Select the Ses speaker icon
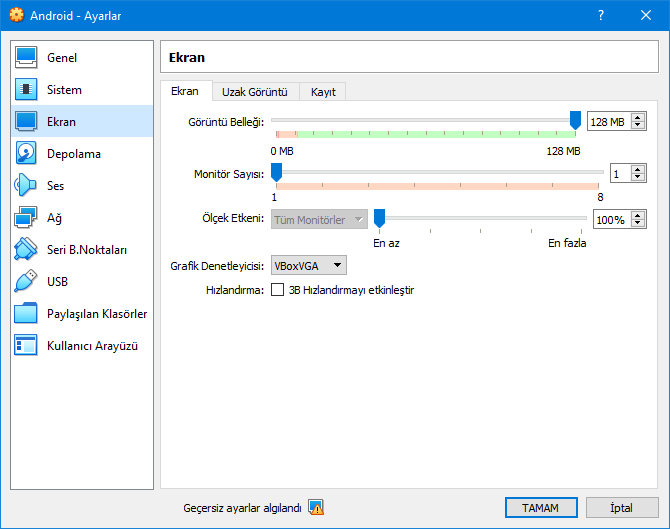Viewport: 670px width, 529px height. pos(27,186)
